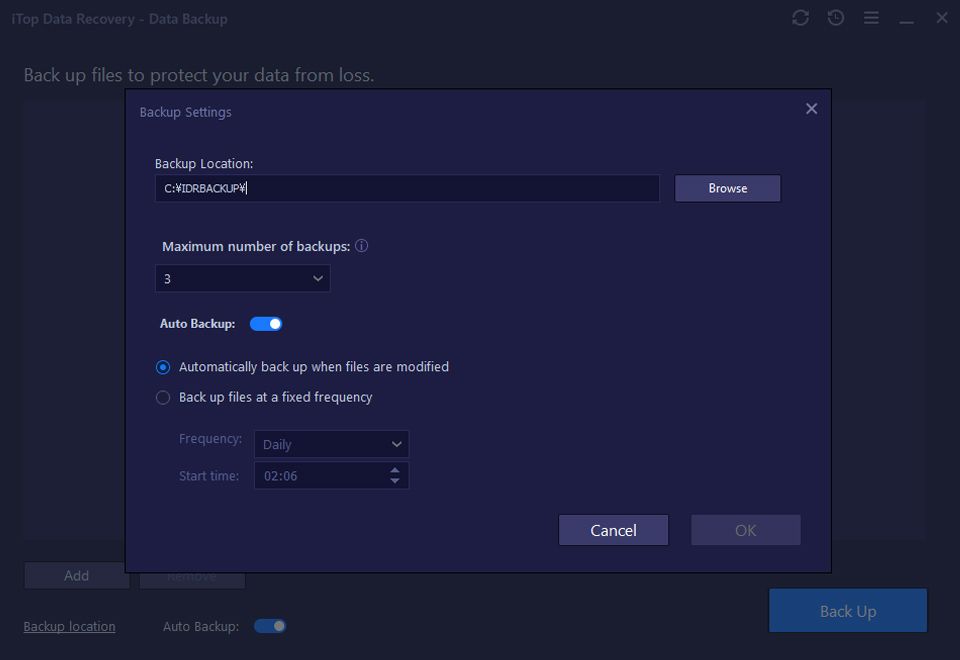Click the OK button
The width and height of the screenshot is (960, 660).
click(746, 530)
